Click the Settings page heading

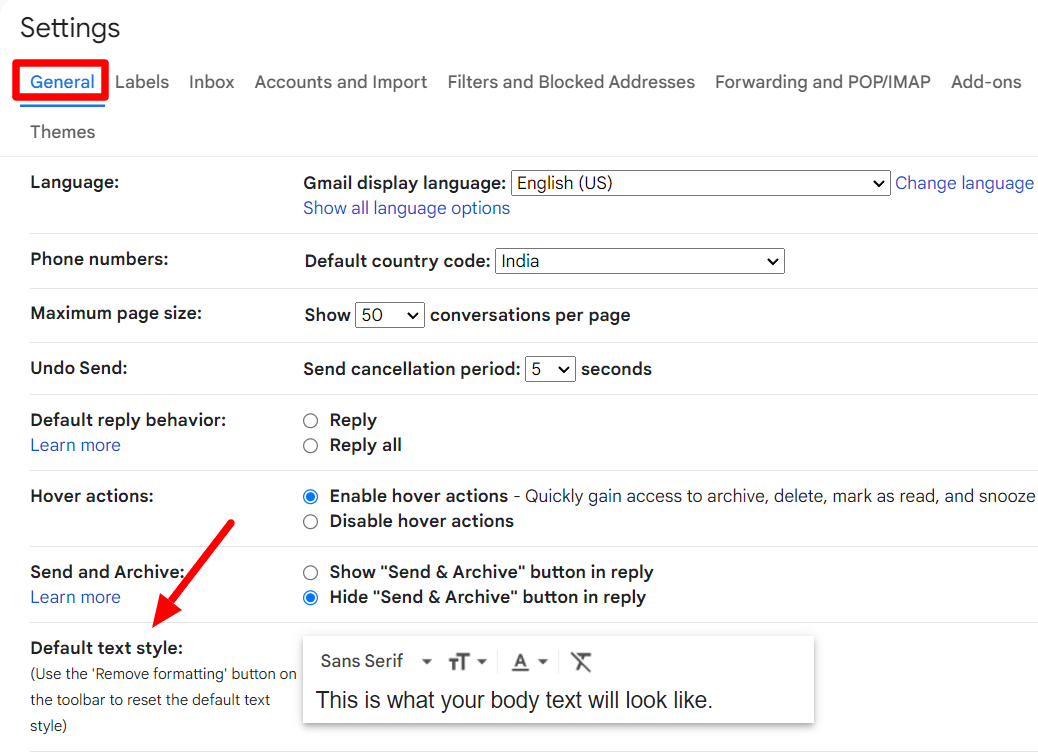70,28
